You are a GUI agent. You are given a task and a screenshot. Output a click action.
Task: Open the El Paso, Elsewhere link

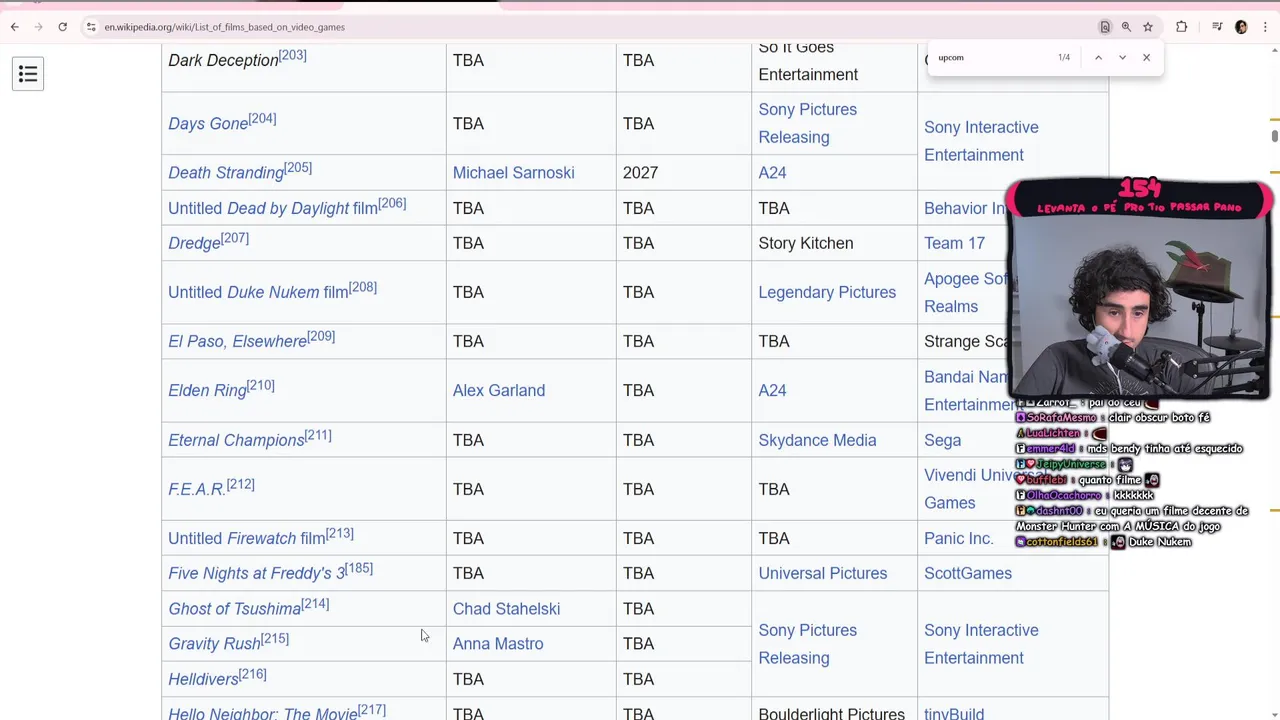[237, 342]
